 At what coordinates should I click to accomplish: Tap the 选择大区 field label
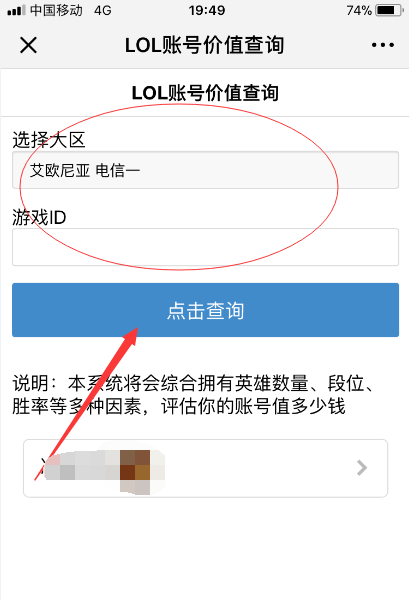(49, 140)
